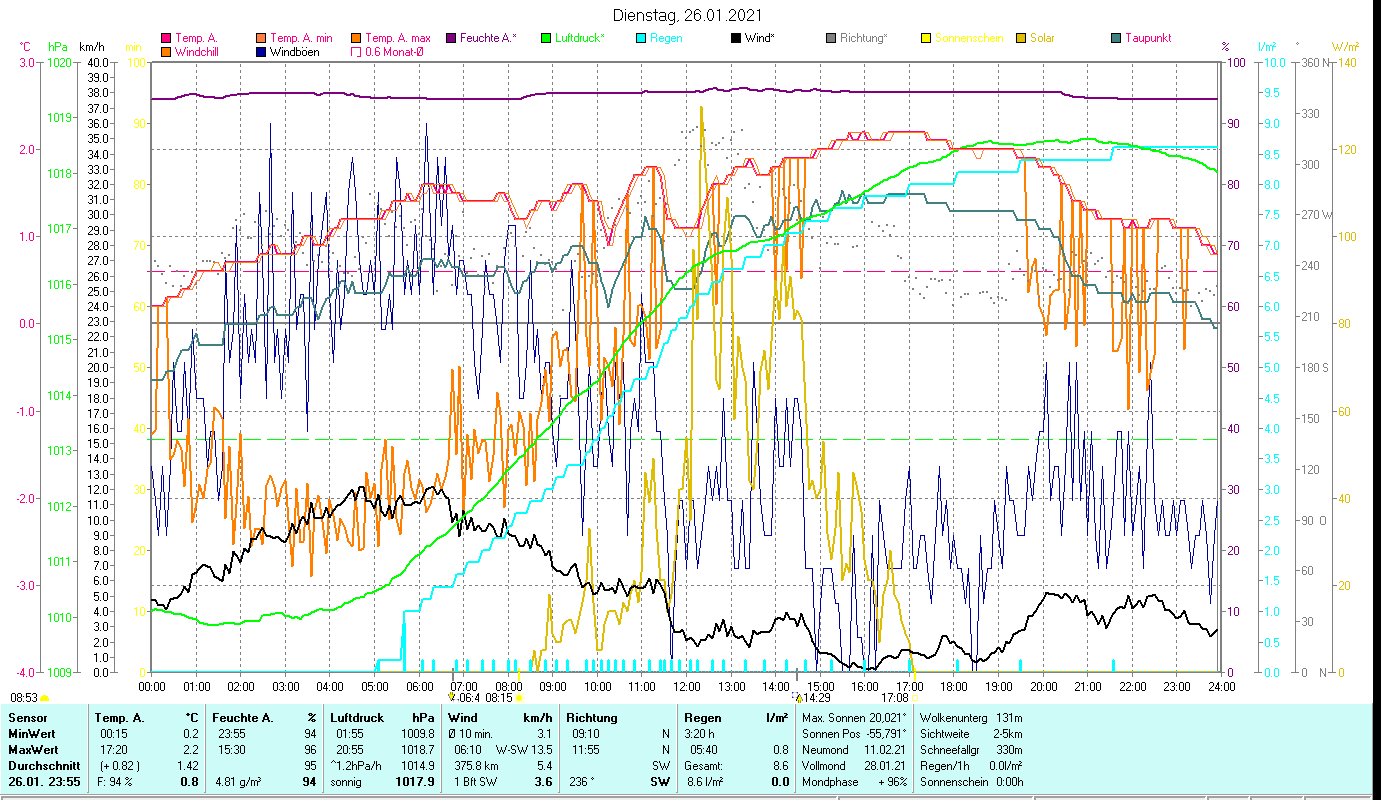Click the cyan Regen legend square
Viewport: 1381px width, 800px height.
click(641, 38)
